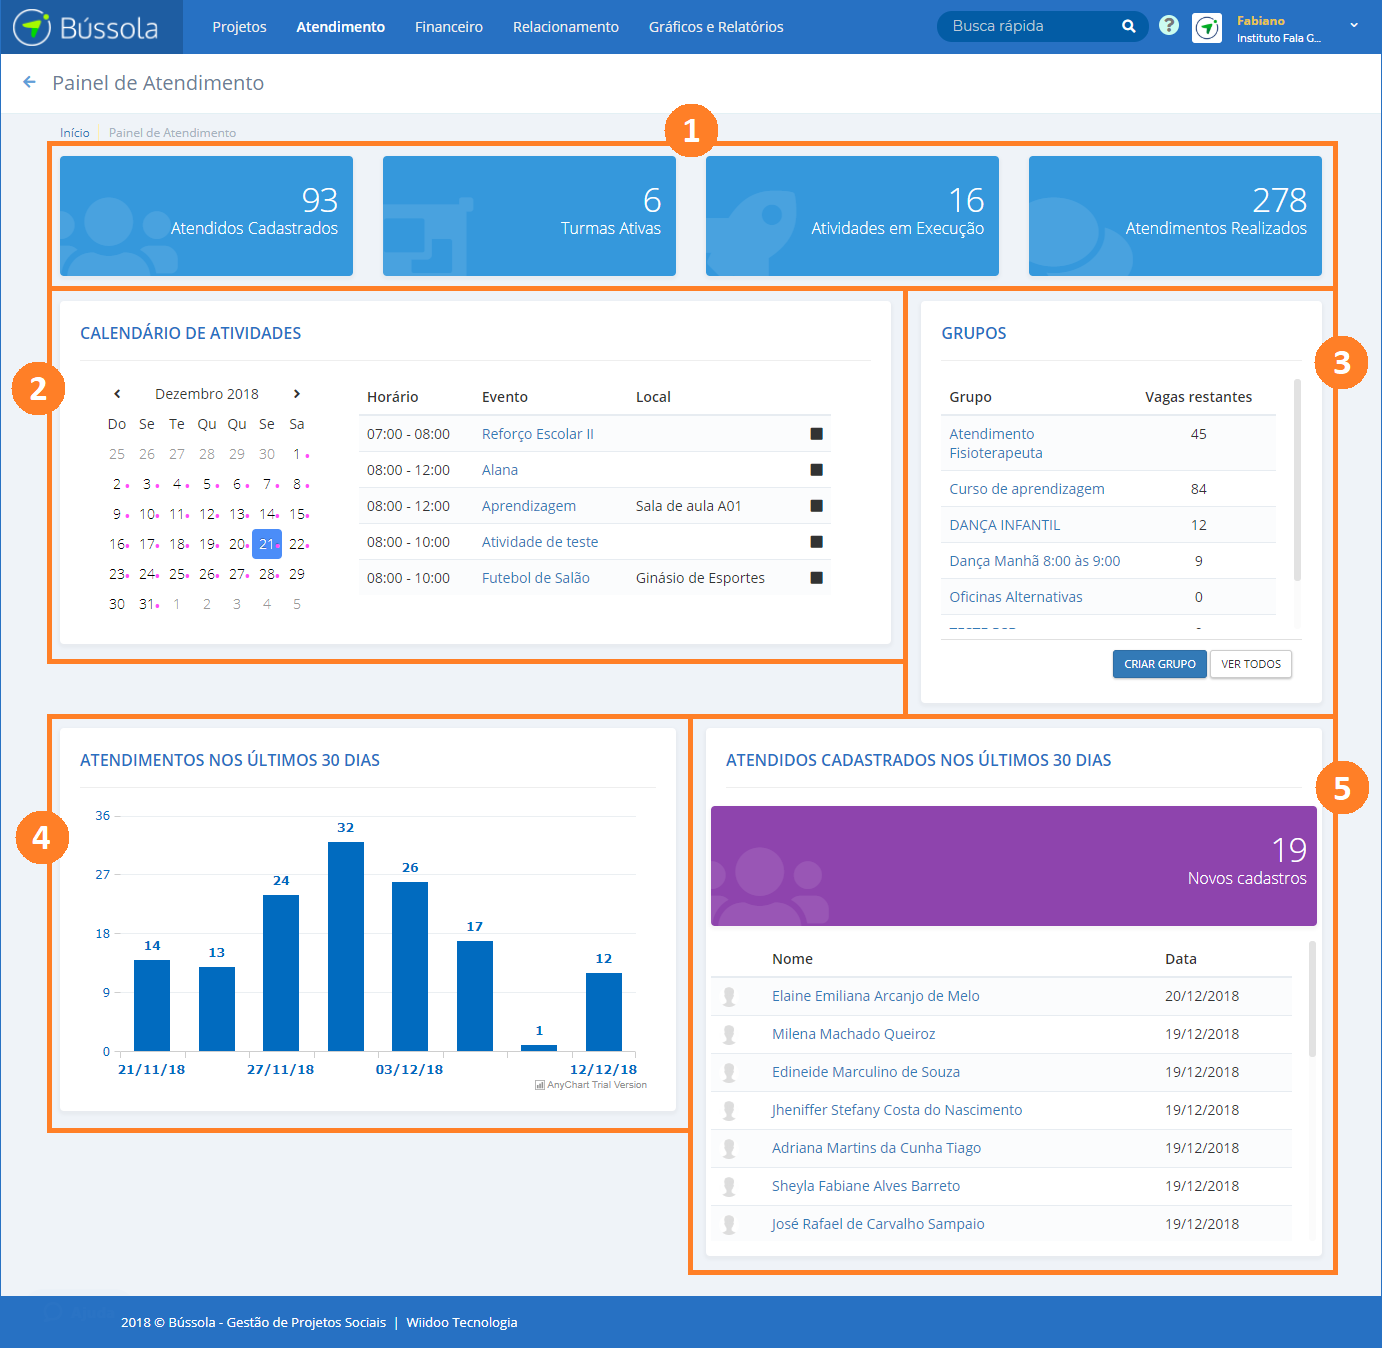This screenshot has width=1382, height=1348.
Task: Open the Gráficos e Relatórios menu
Action: [715, 27]
